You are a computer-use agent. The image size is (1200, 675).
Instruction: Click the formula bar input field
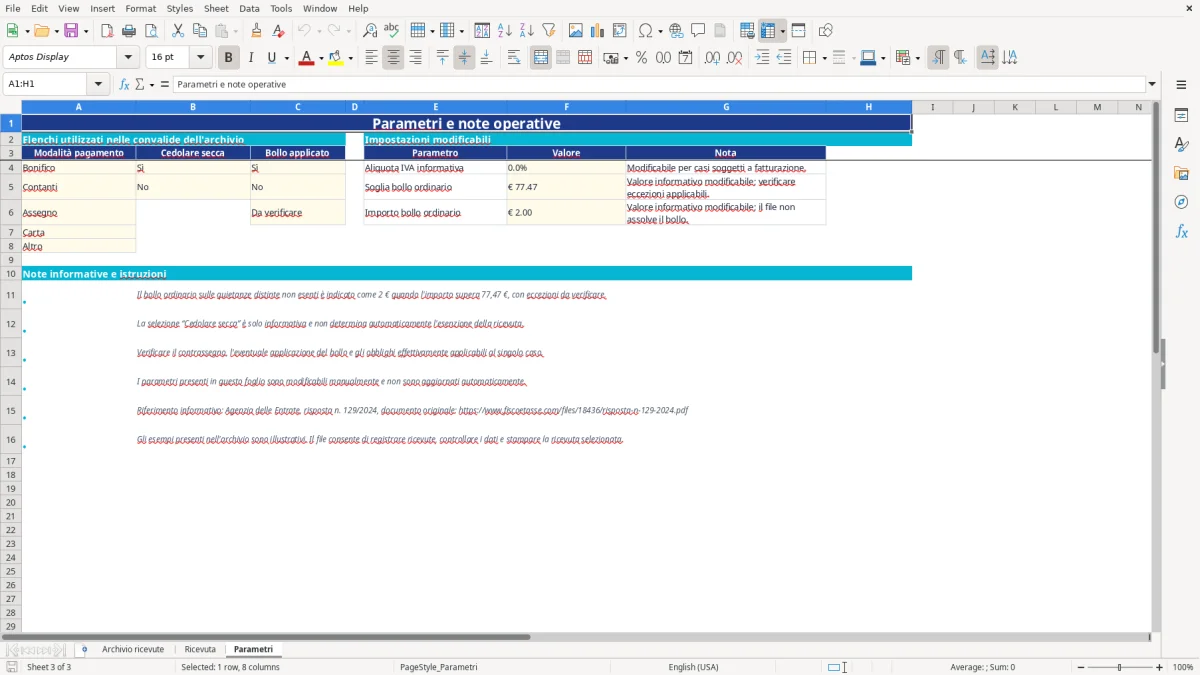coord(659,84)
